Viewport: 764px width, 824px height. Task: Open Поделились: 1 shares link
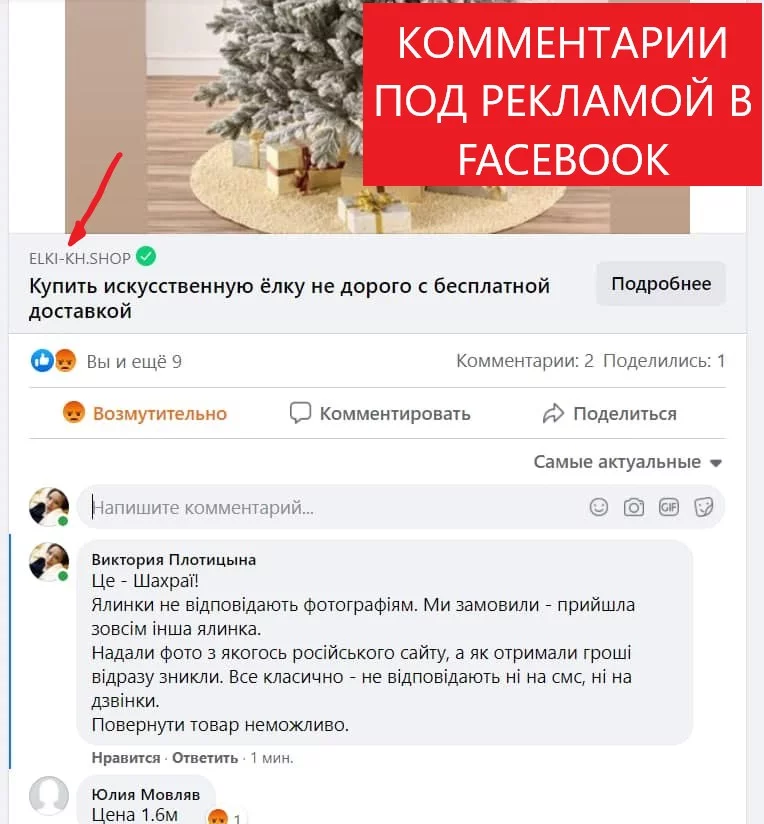(x=664, y=361)
